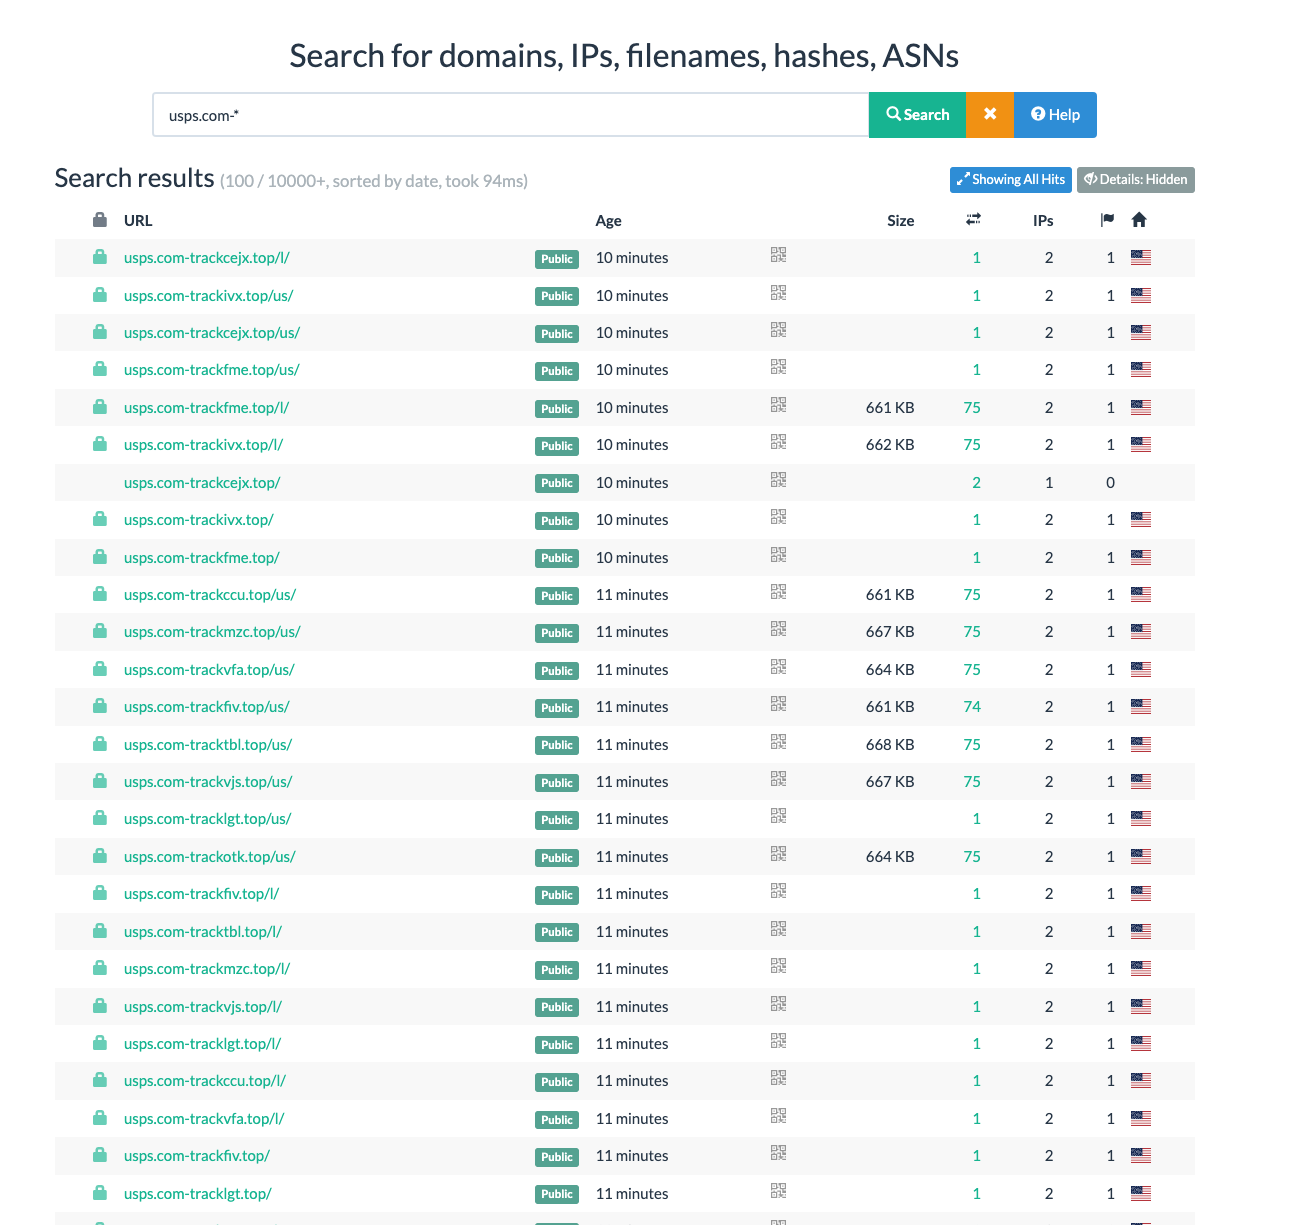Click the US flag beside usps.com-trackfme.top/us/
The image size is (1290, 1225).
[x=1141, y=368]
